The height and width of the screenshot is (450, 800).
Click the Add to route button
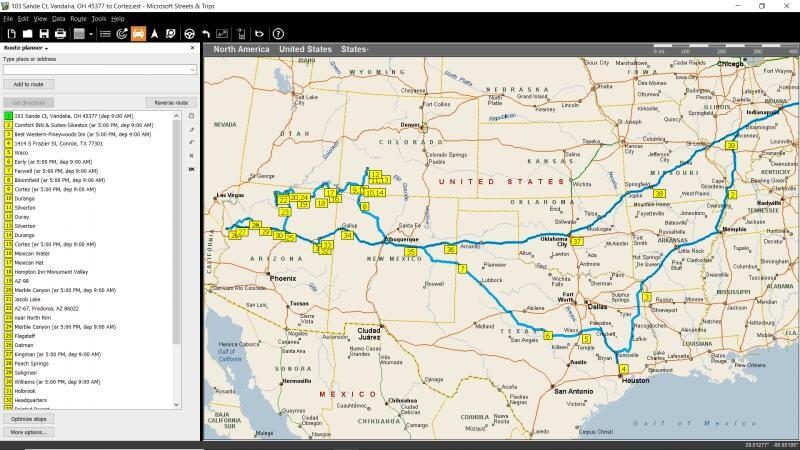(x=29, y=84)
